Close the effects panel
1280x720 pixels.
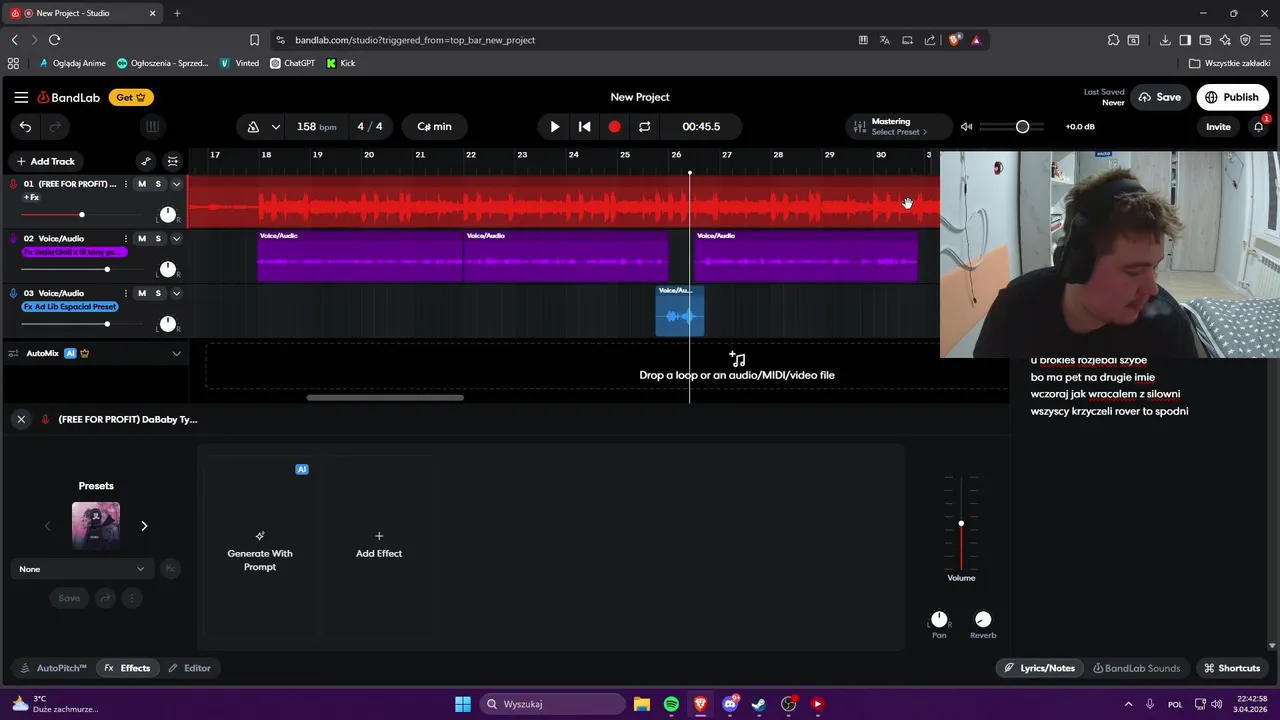21,419
